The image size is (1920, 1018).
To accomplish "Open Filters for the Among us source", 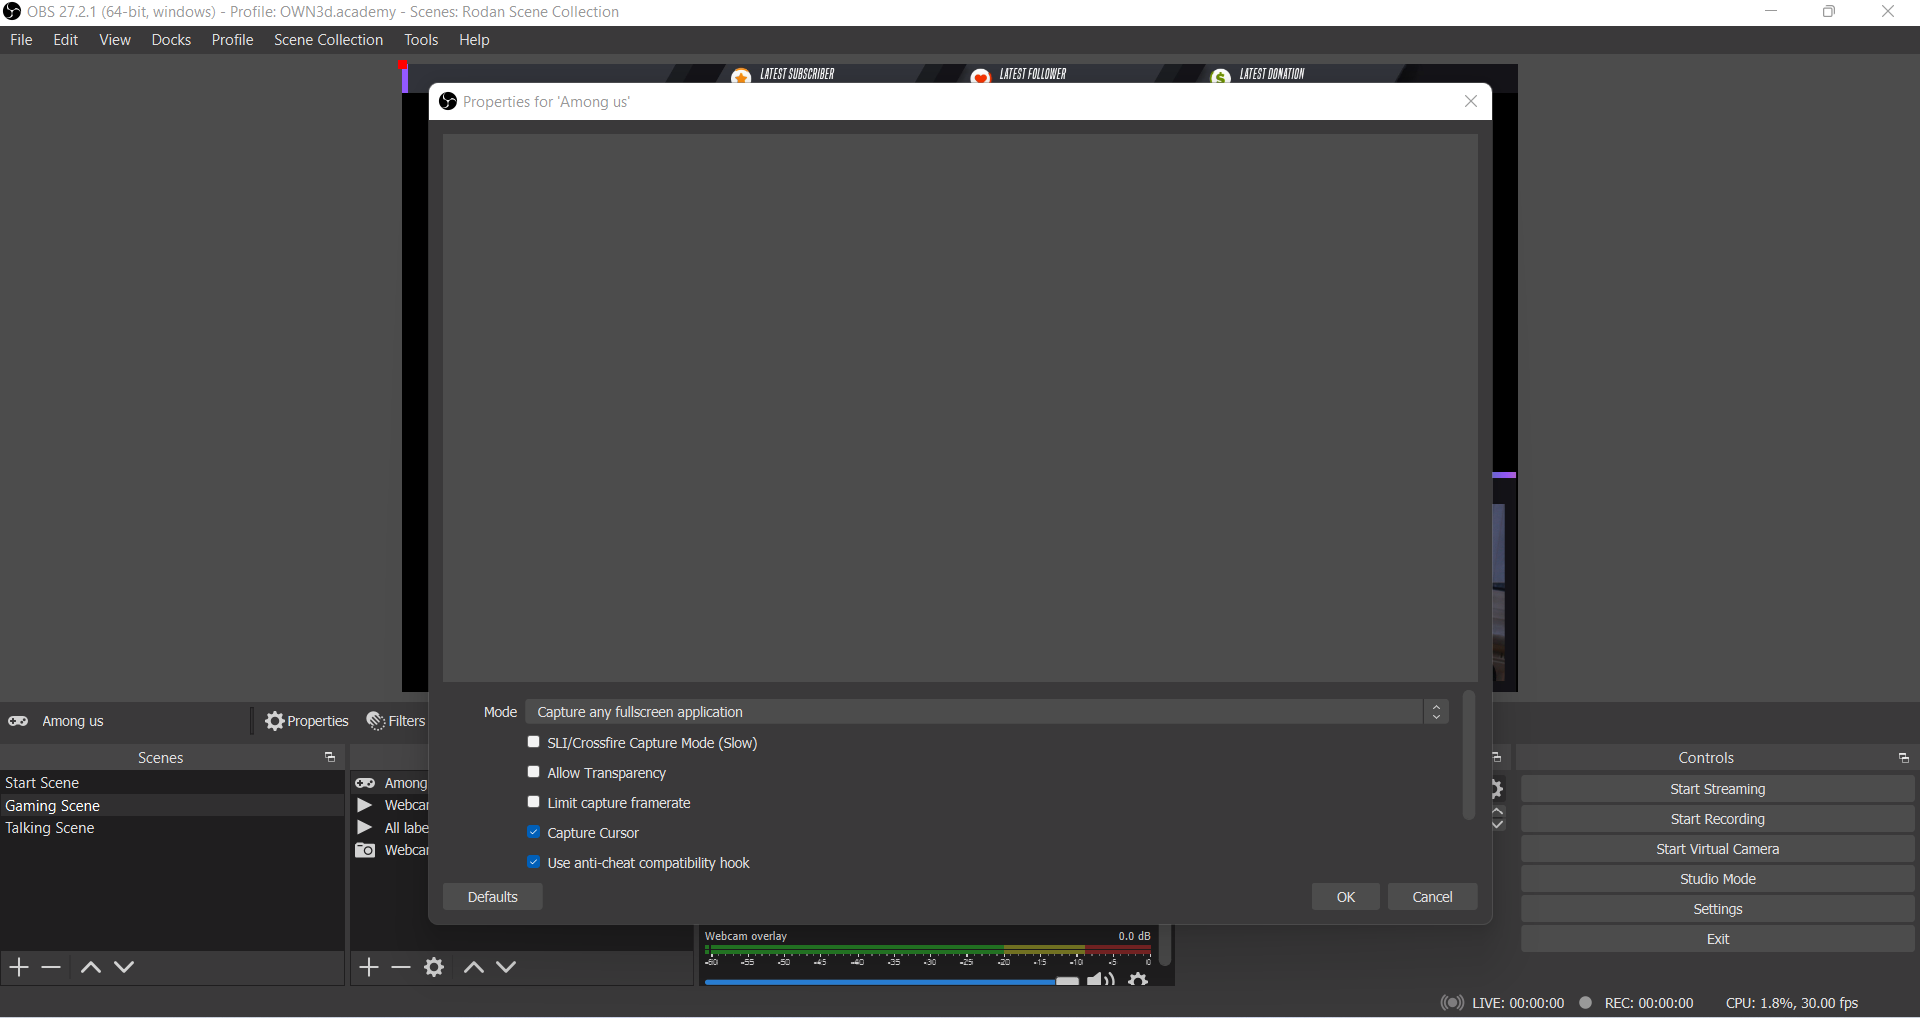I will 396,721.
